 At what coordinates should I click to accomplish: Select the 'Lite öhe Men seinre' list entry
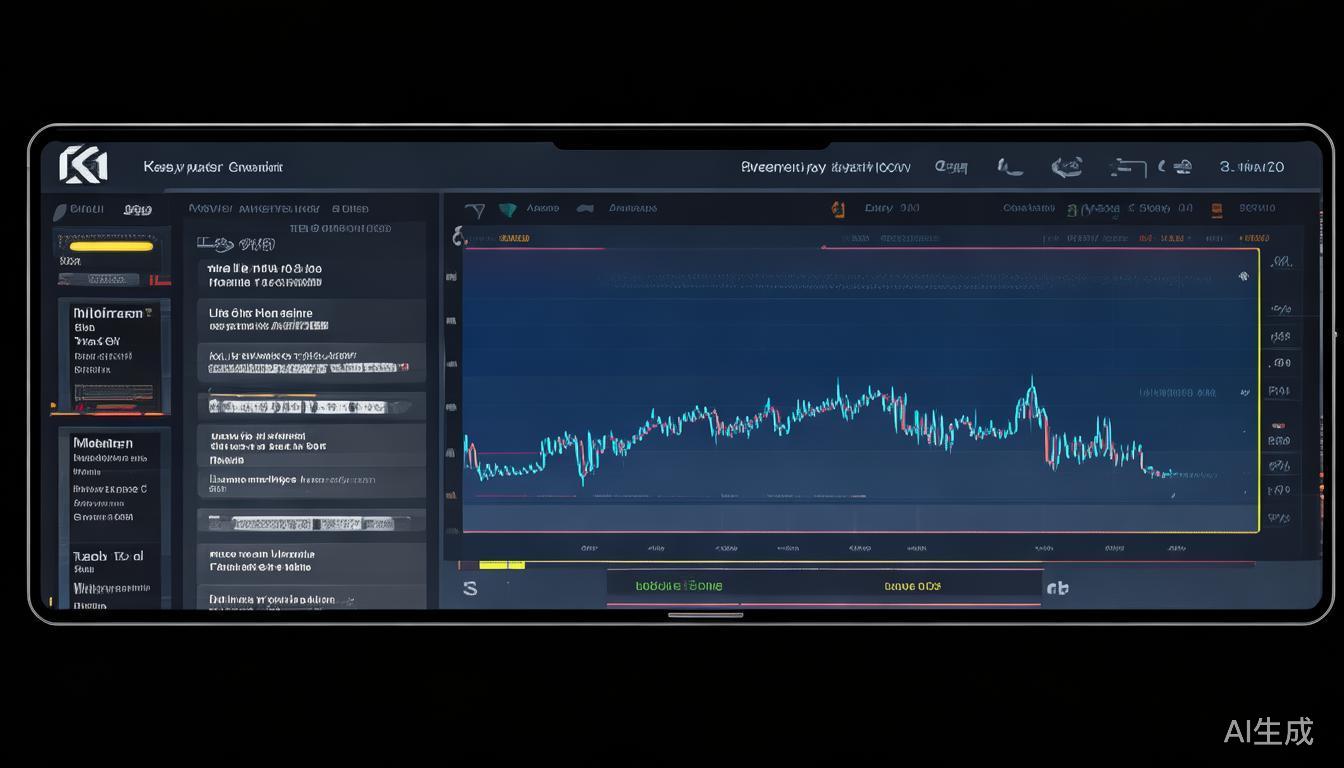(x=261, y=318)
